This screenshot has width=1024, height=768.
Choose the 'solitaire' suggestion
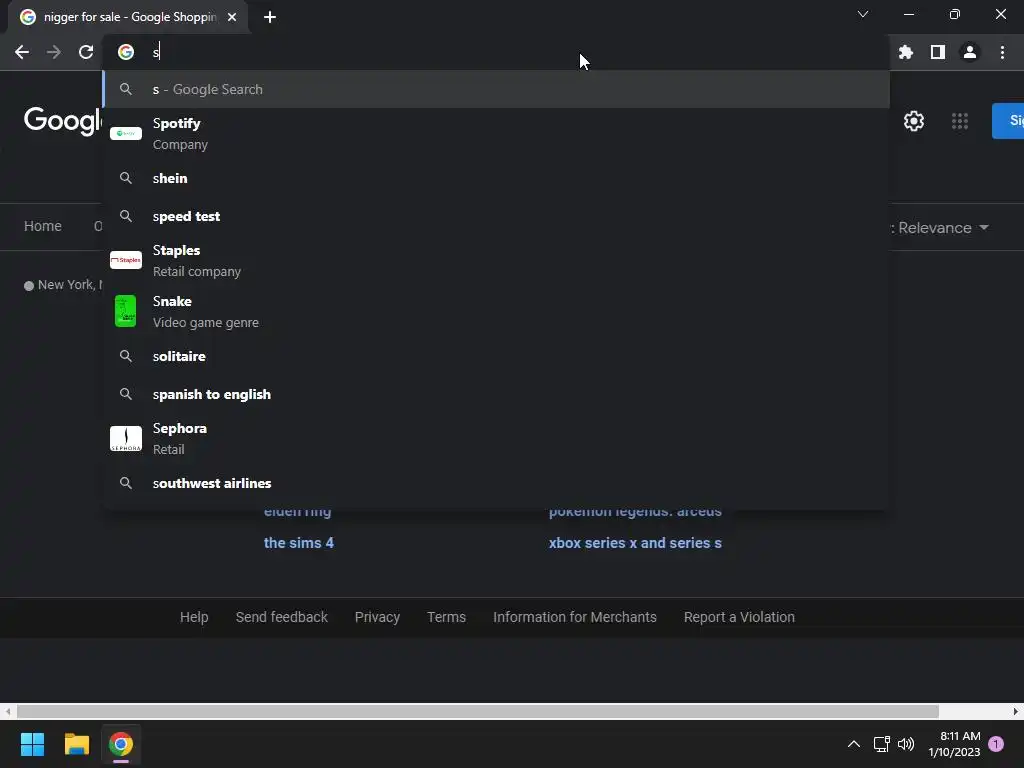coord(496,357)
